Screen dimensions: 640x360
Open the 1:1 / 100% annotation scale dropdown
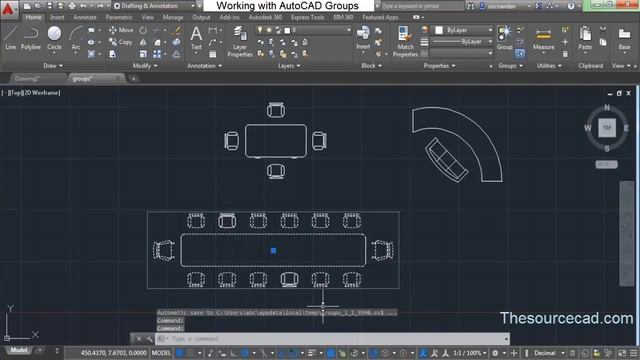470,353
